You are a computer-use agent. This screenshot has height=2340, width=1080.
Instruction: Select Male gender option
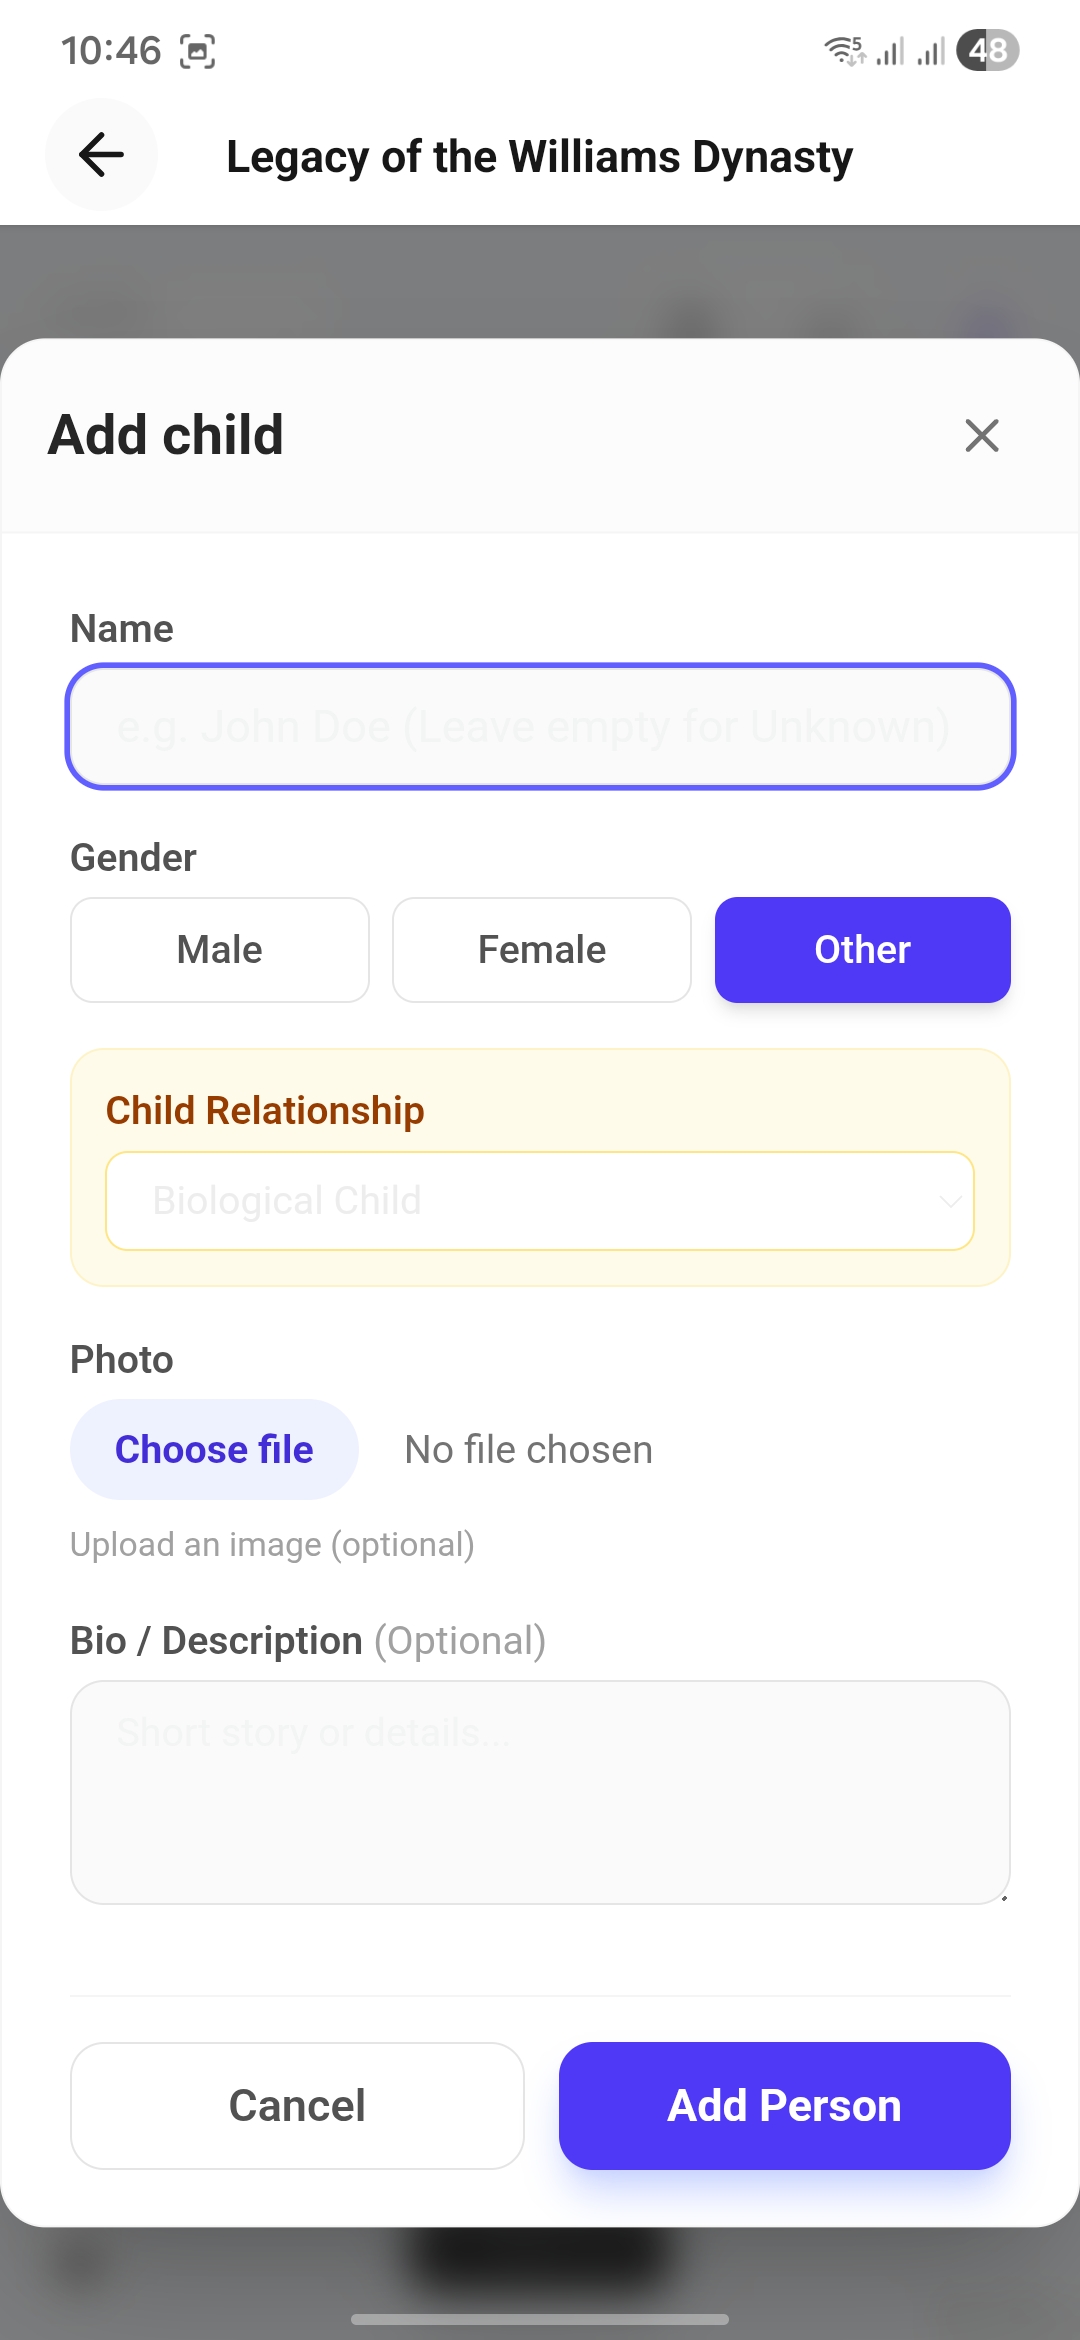(220, 950)
